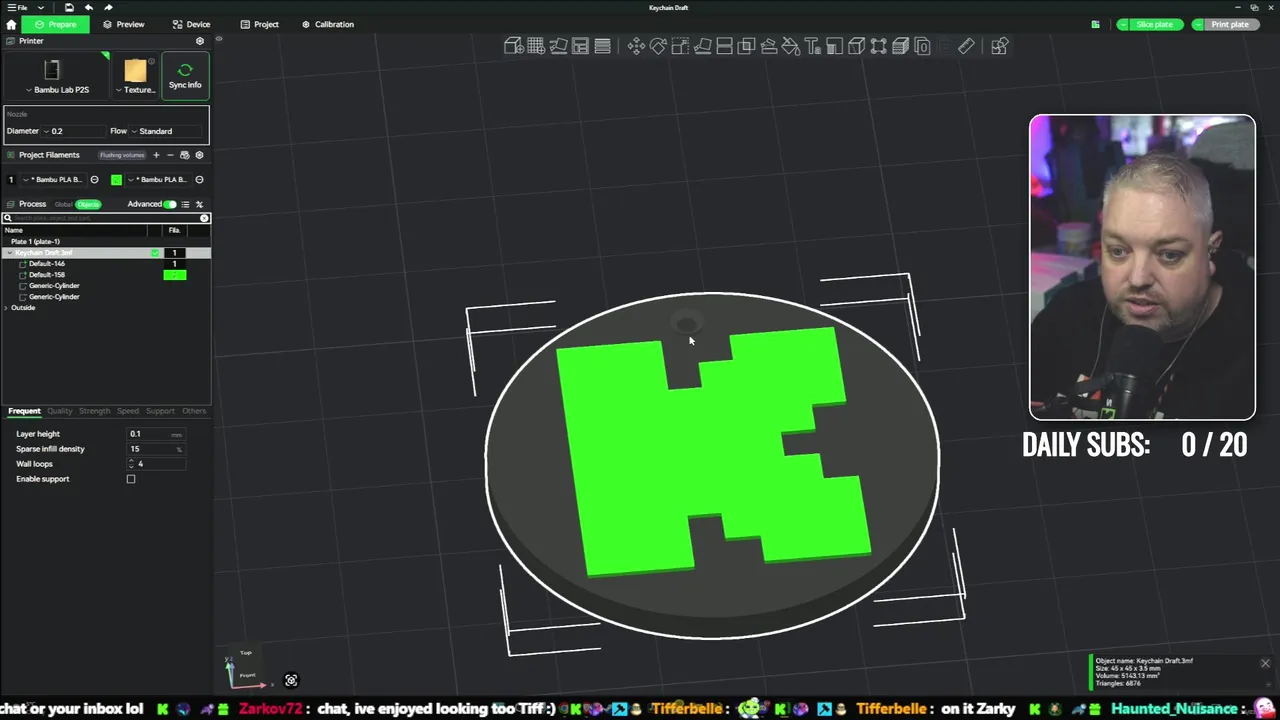Open the Mesh boolean tool
Image resolution: width=1280 pixels, height=720 pixels.
click(x=746, y=46)
